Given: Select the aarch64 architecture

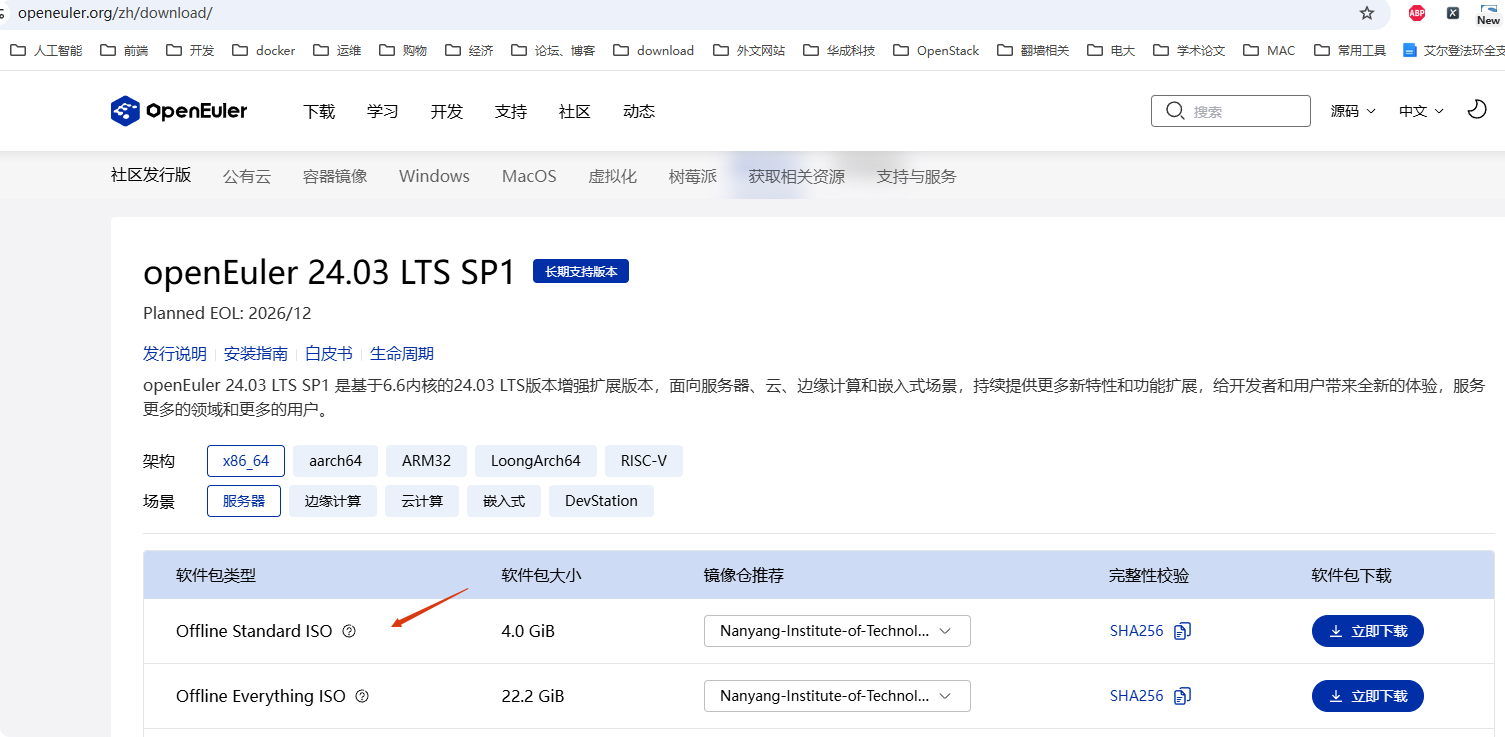Looking at the screenshot, I should point(335,460).
